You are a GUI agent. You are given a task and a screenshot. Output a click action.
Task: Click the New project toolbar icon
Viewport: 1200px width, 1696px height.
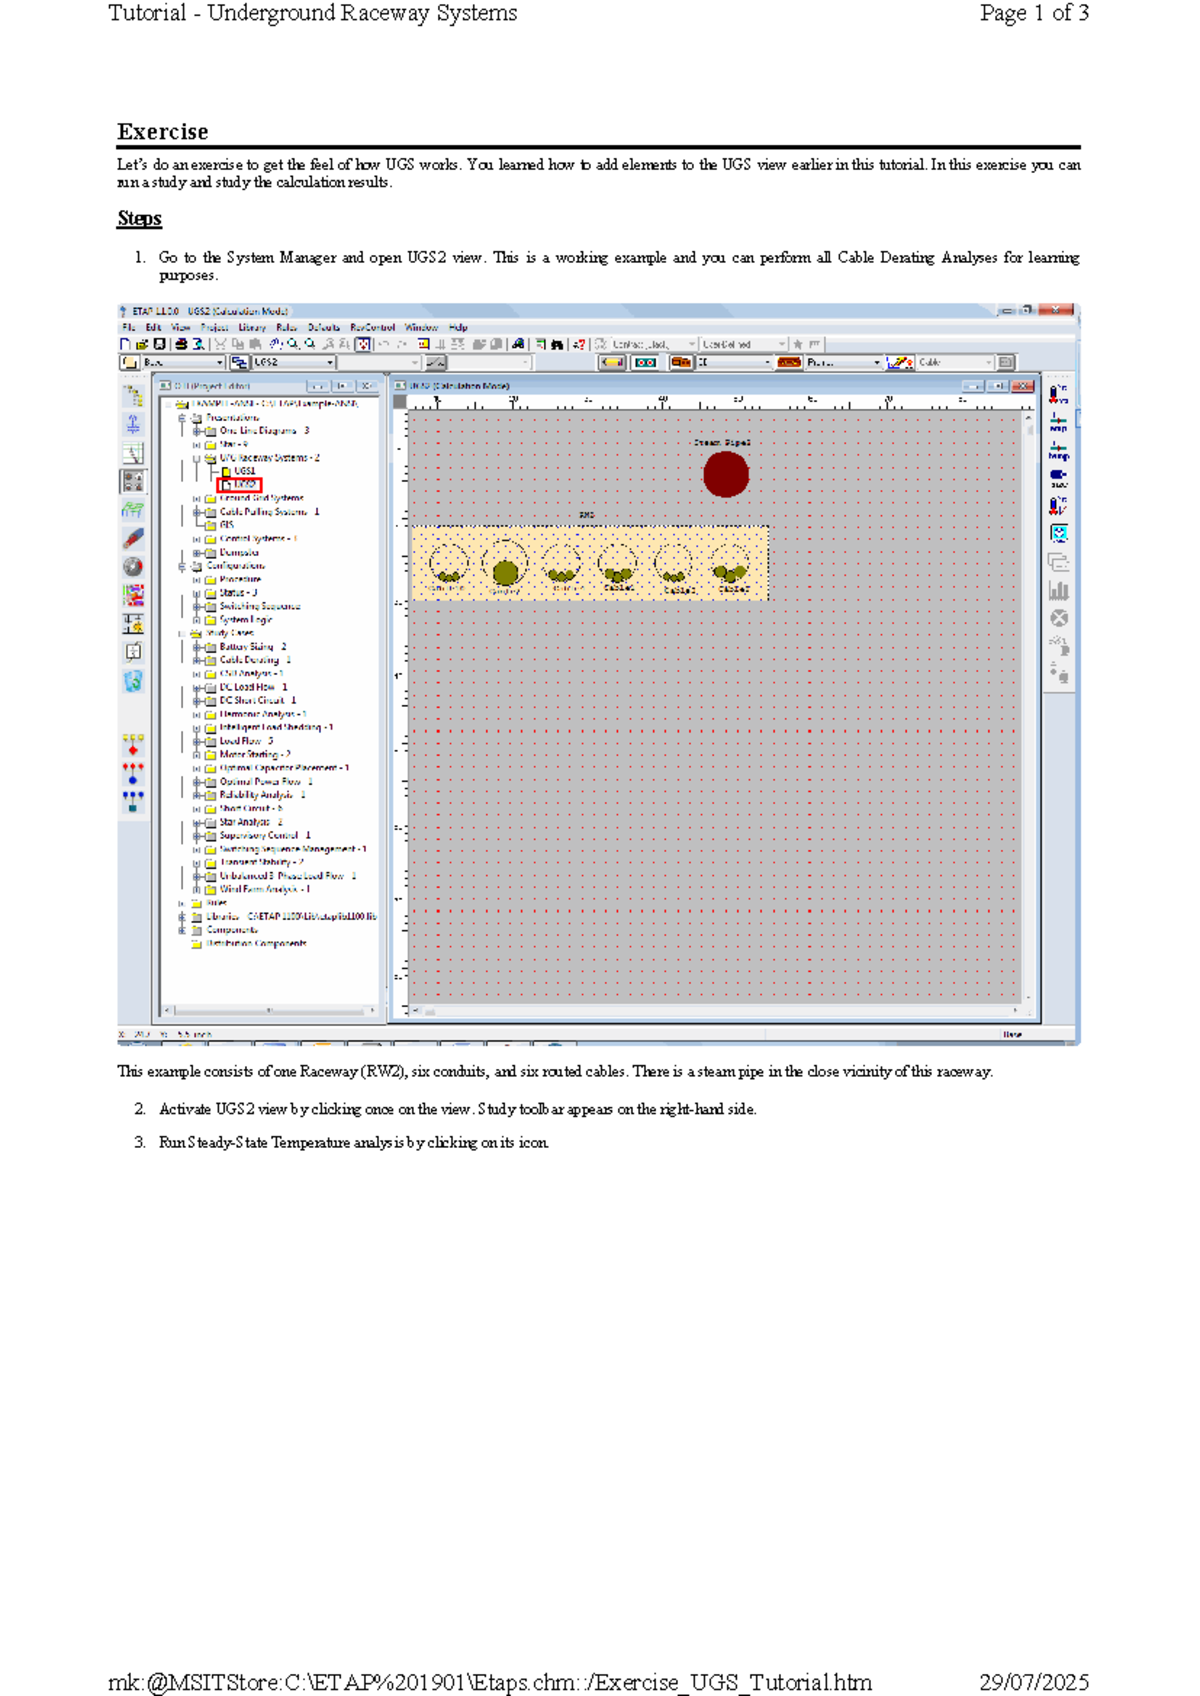[x=126, y=344]
